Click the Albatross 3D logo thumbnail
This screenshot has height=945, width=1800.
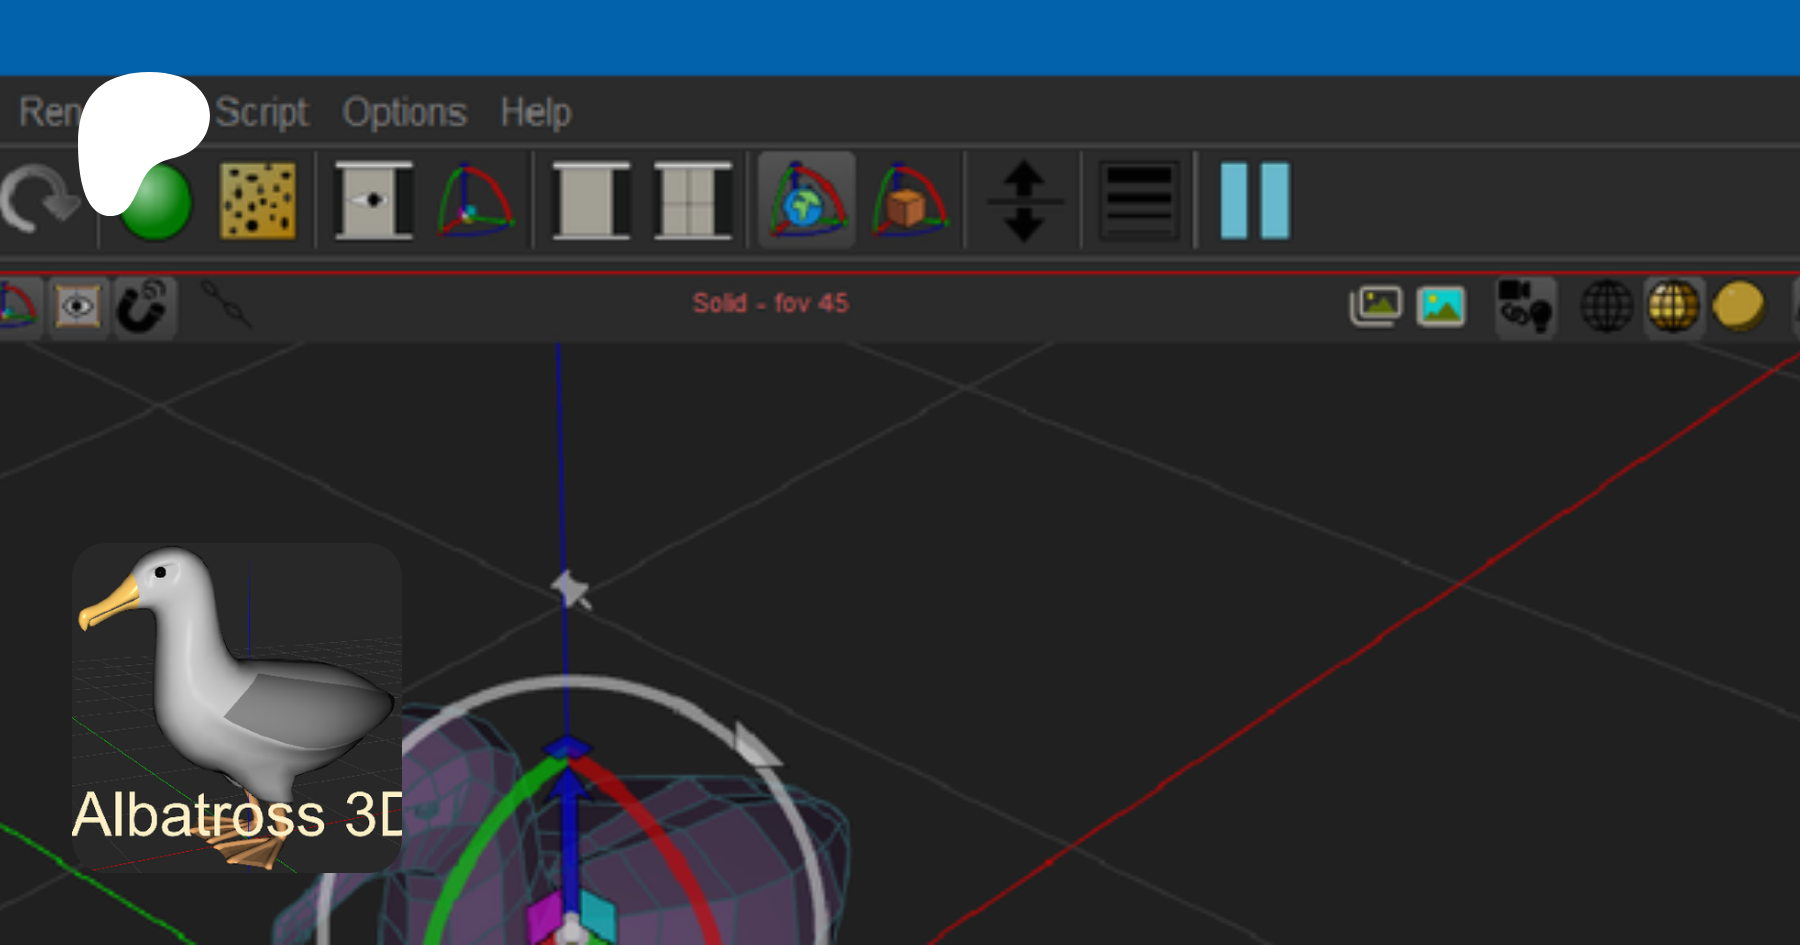237,707
